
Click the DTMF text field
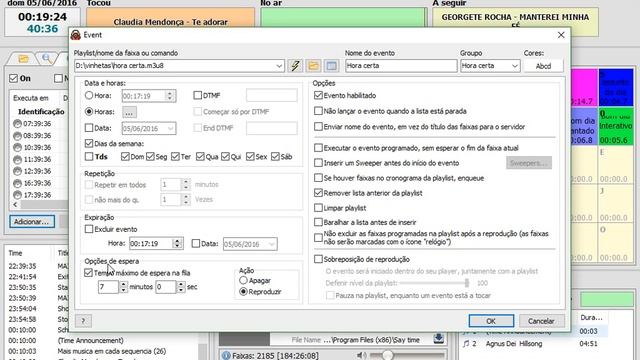(x=271, y=96)
